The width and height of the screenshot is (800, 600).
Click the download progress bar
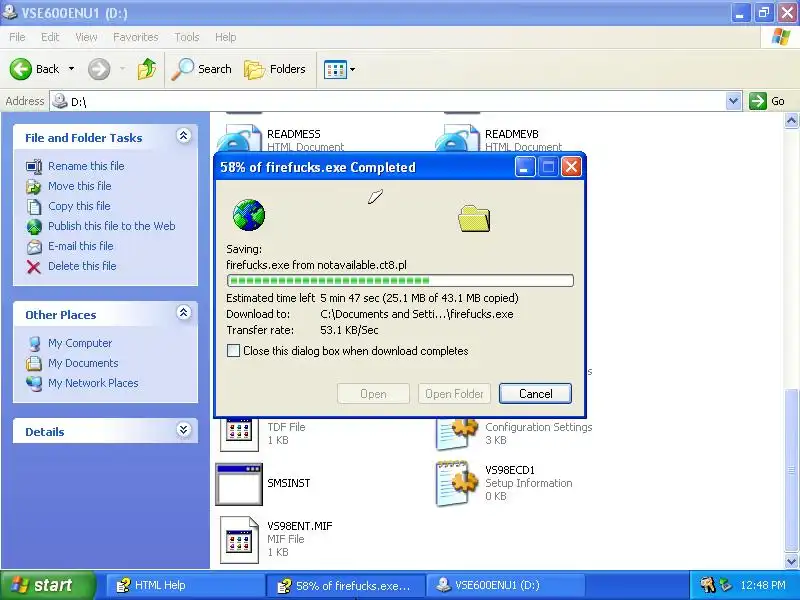coord(400,280)
